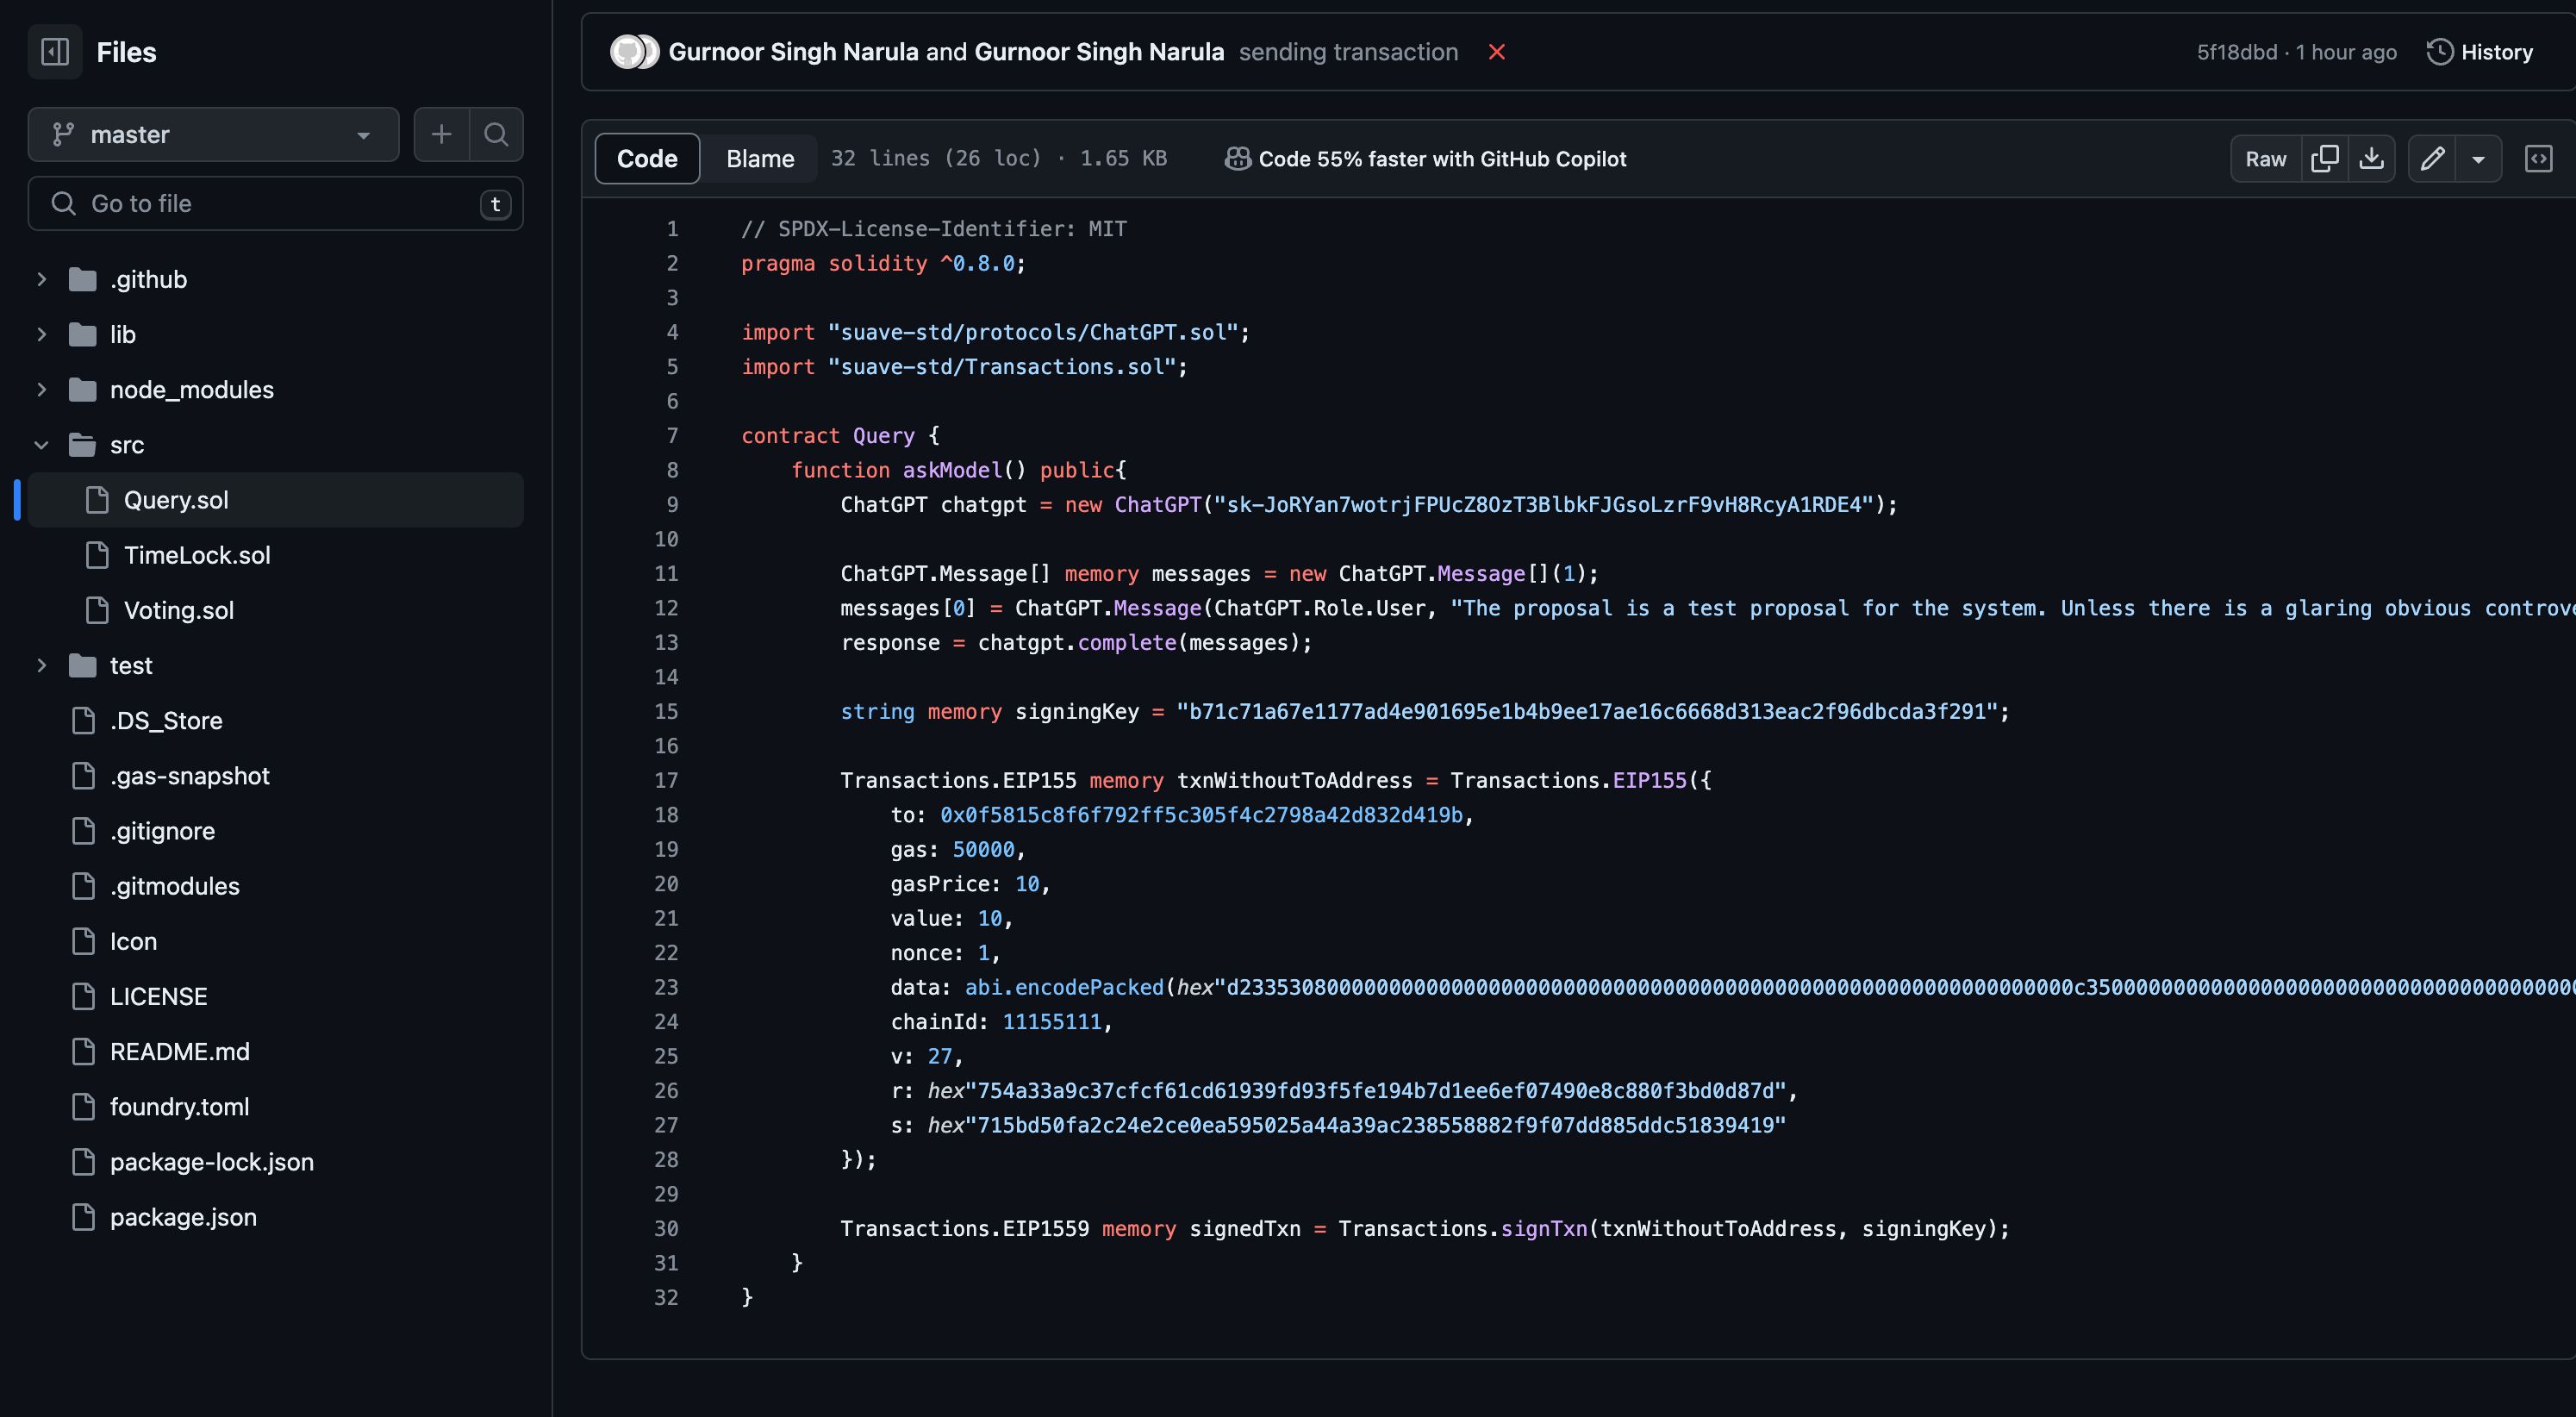This screenshot has height=1417, width=2576.
Task: Click chainId value 11155111
Action: (1051, 1022)
